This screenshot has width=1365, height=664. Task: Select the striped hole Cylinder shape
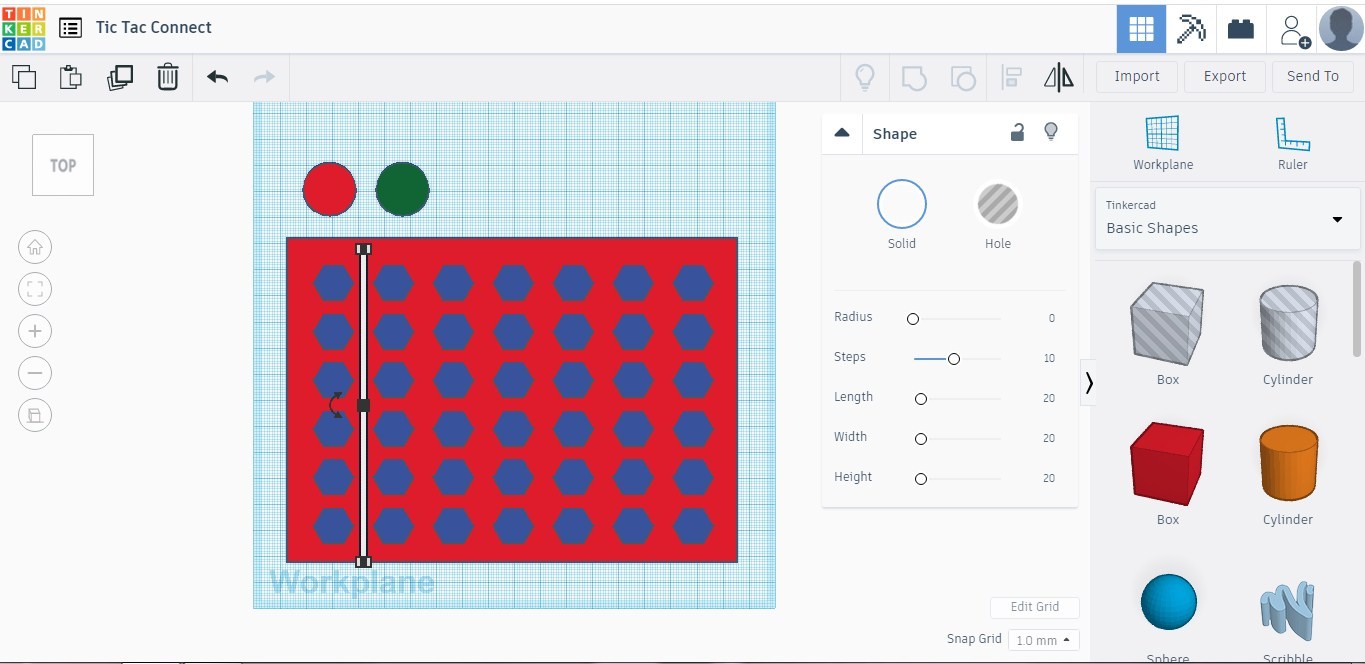(x=1288, y=322)
